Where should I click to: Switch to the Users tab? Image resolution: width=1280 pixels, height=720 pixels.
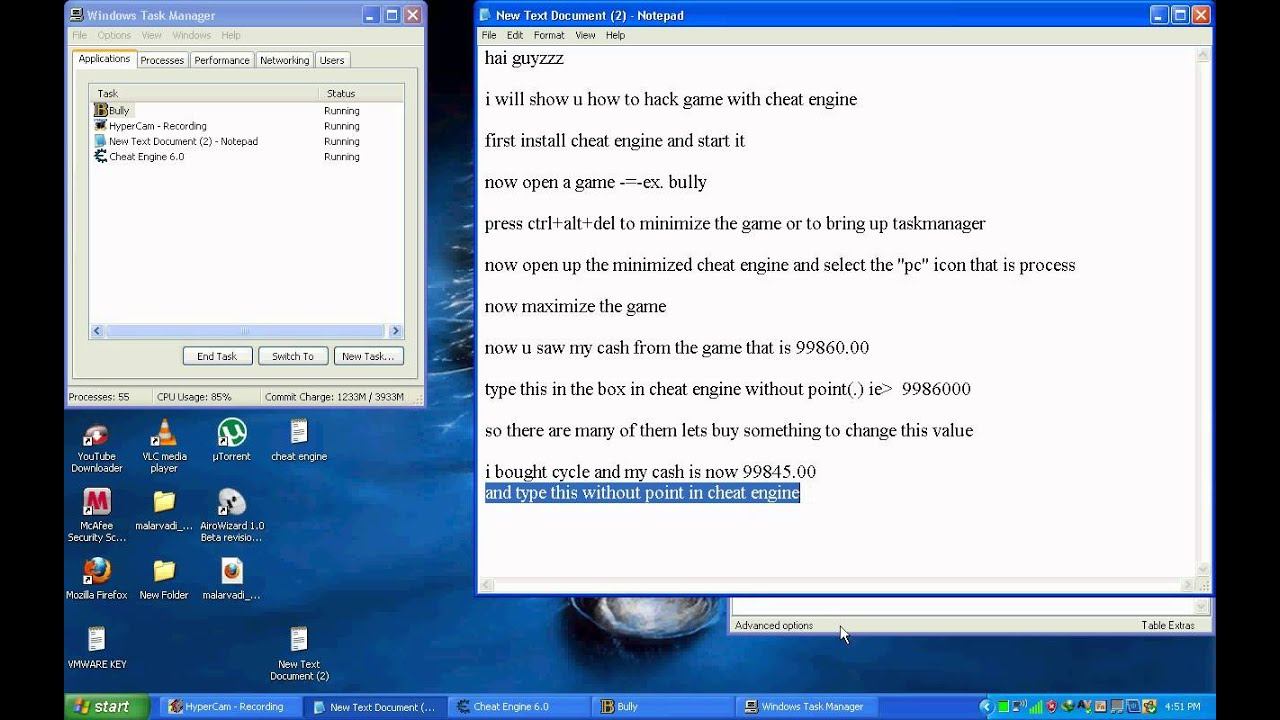coord(332,60)
